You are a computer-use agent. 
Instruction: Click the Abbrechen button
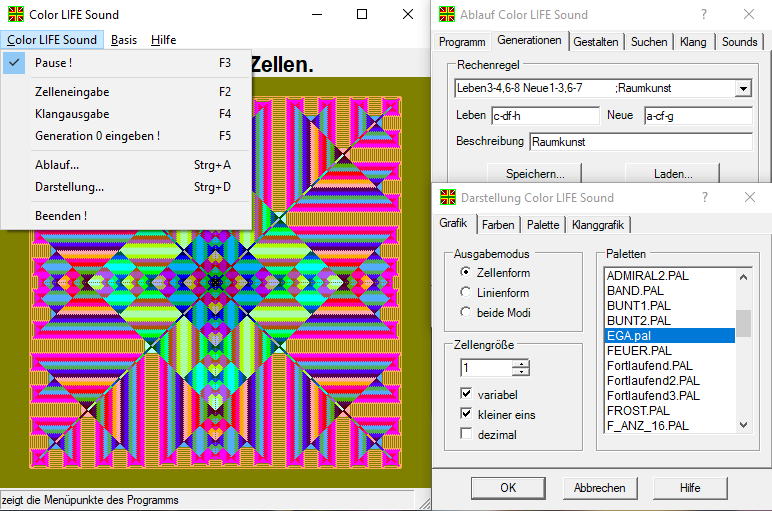pos(600,488)
